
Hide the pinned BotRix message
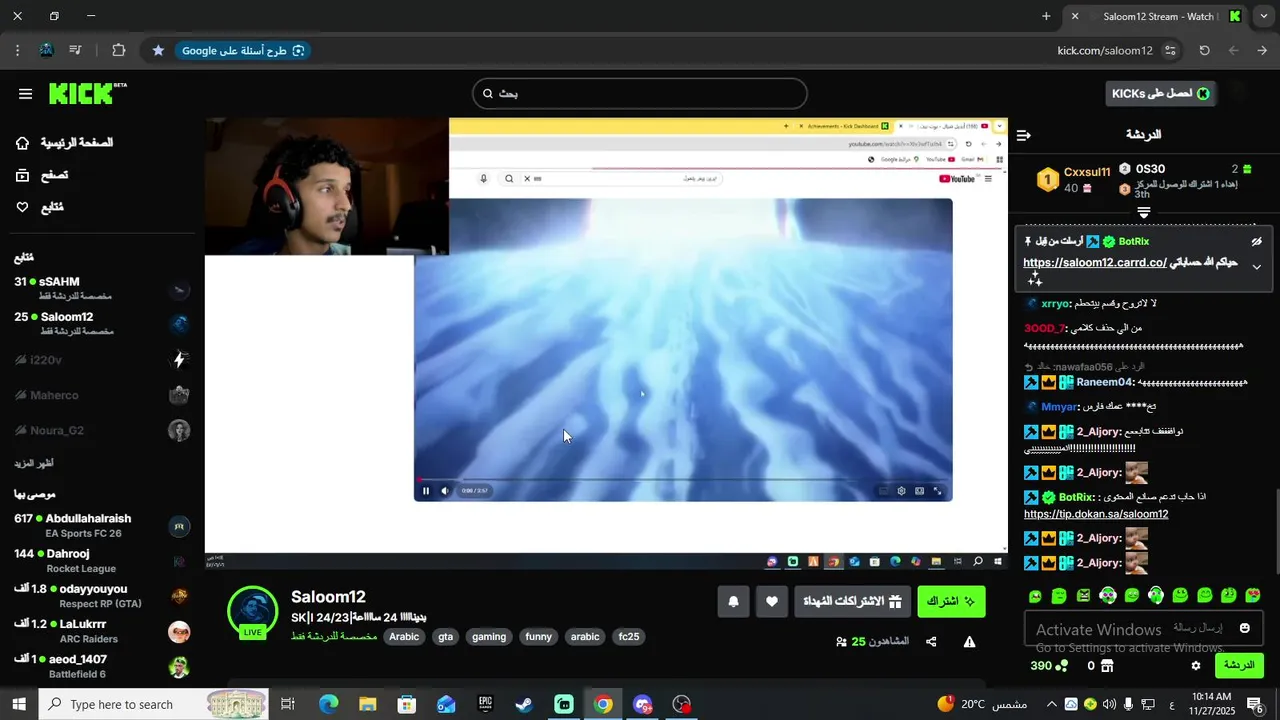pyautogui.click(x=1257, y=242)
